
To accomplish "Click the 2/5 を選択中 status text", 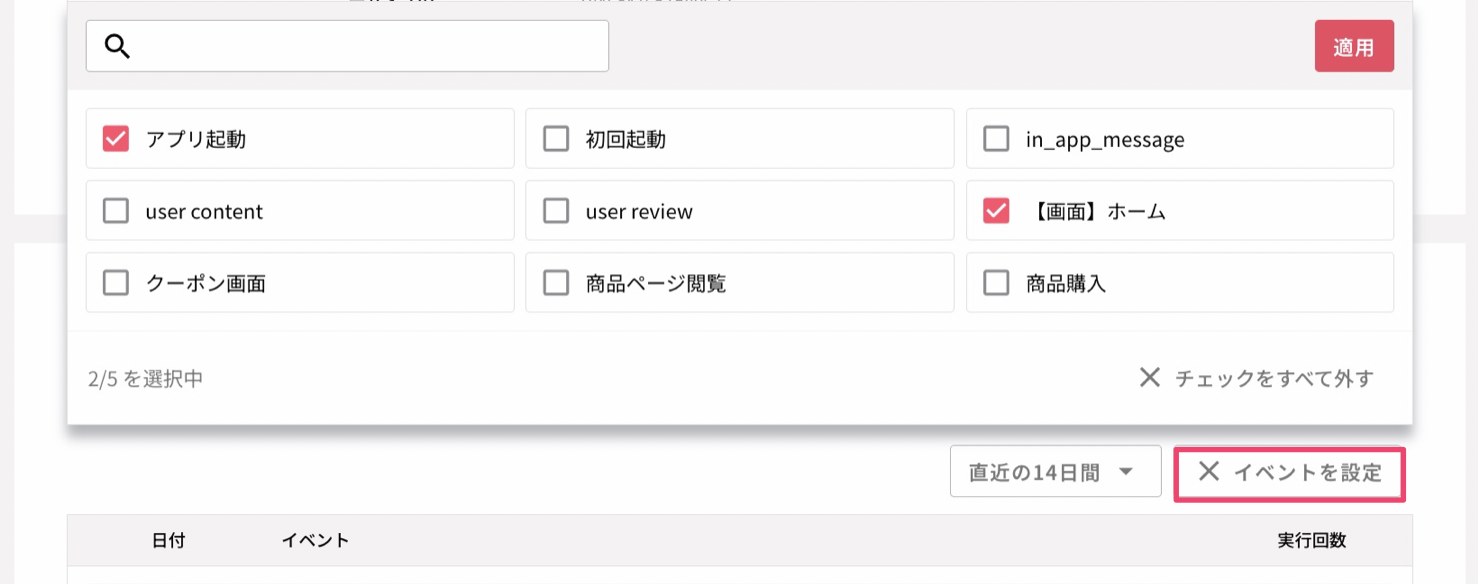I will [146, 379].
